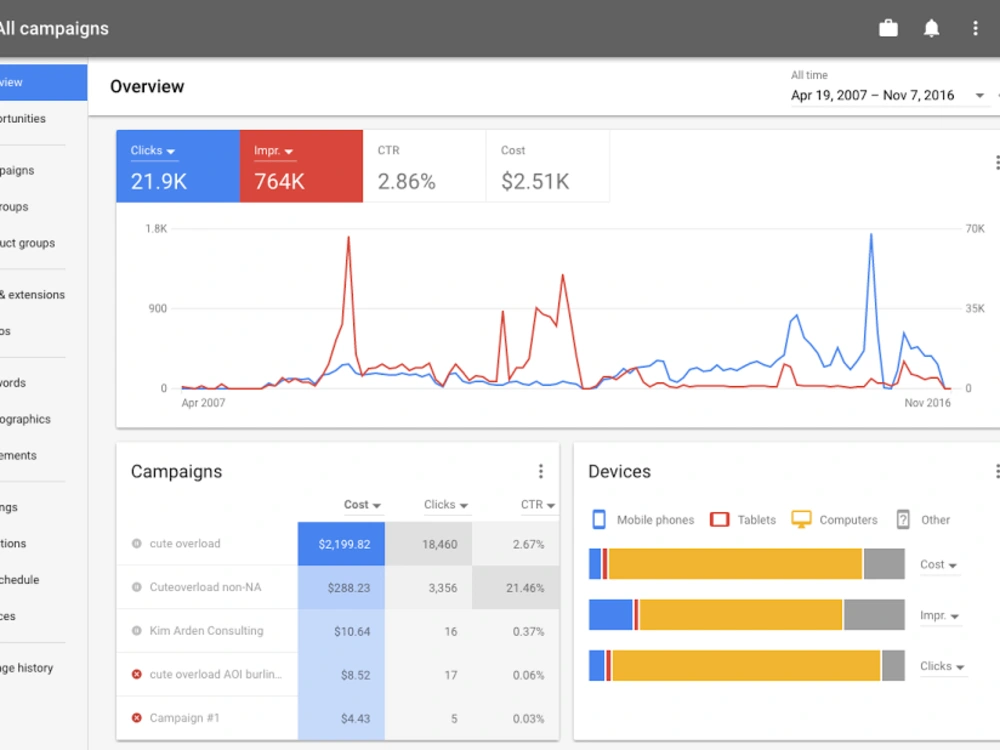1000x750 pixels.
Task: Click the Overview page heading
Action: click(x=147, y=87)
